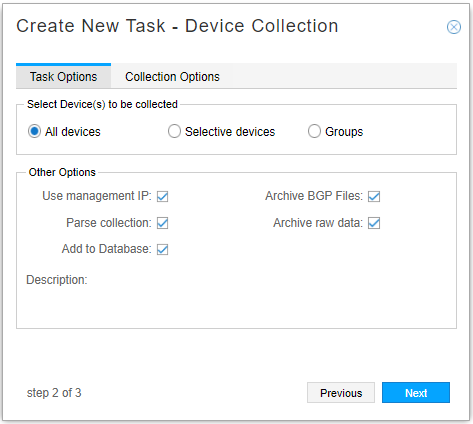Click the 'Create New Task - Device Collection' title
The width and height of the screenshot is (473, 424).
(177, 26)
